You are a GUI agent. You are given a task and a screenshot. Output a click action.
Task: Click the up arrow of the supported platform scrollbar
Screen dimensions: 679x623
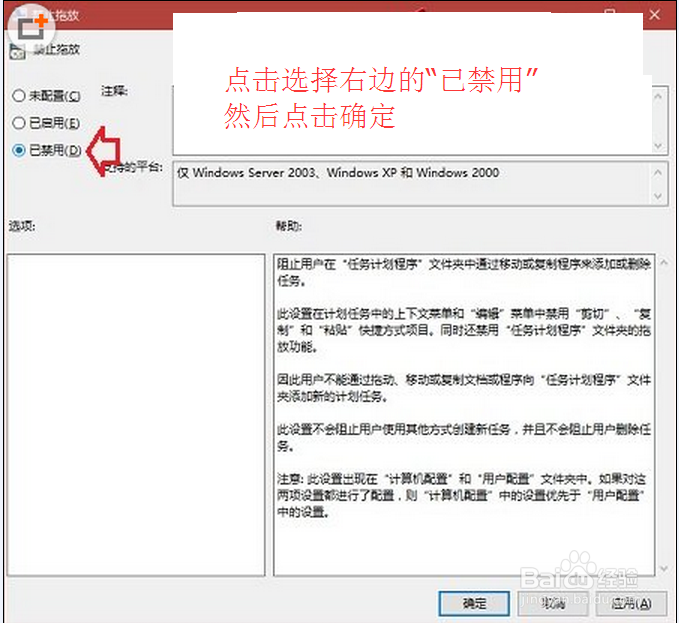658,172
